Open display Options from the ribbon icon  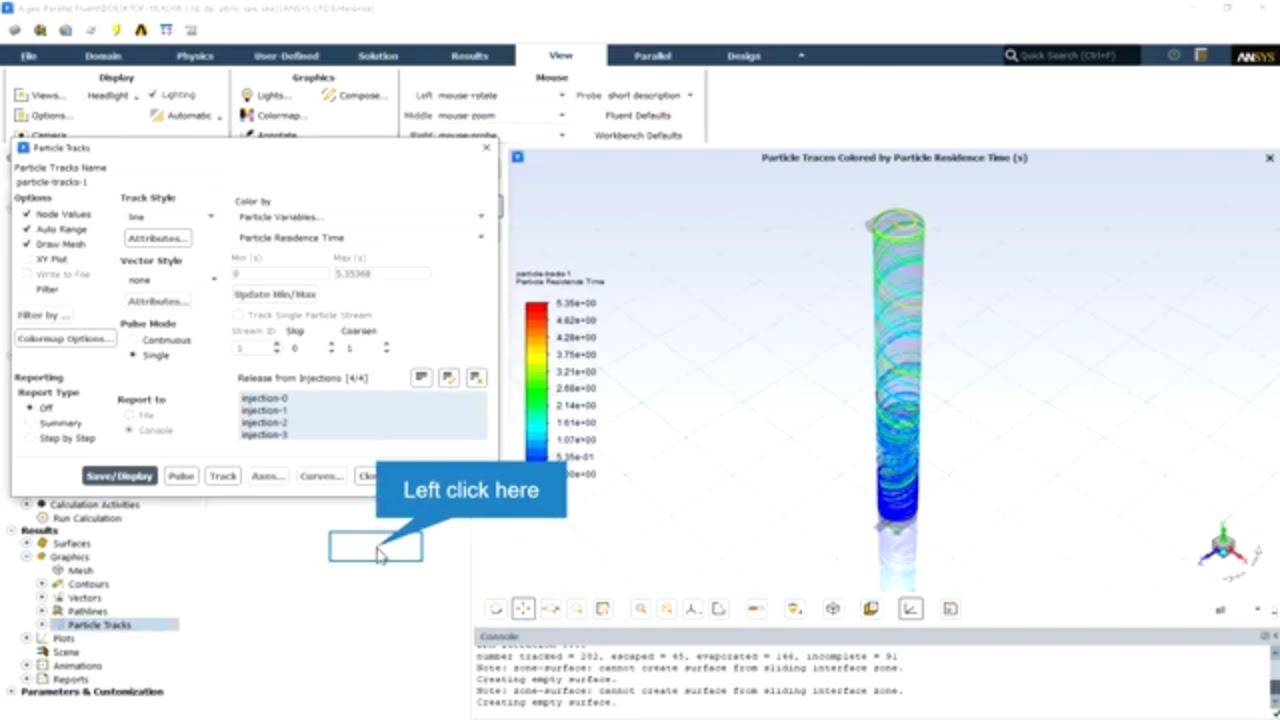[21, 115]
